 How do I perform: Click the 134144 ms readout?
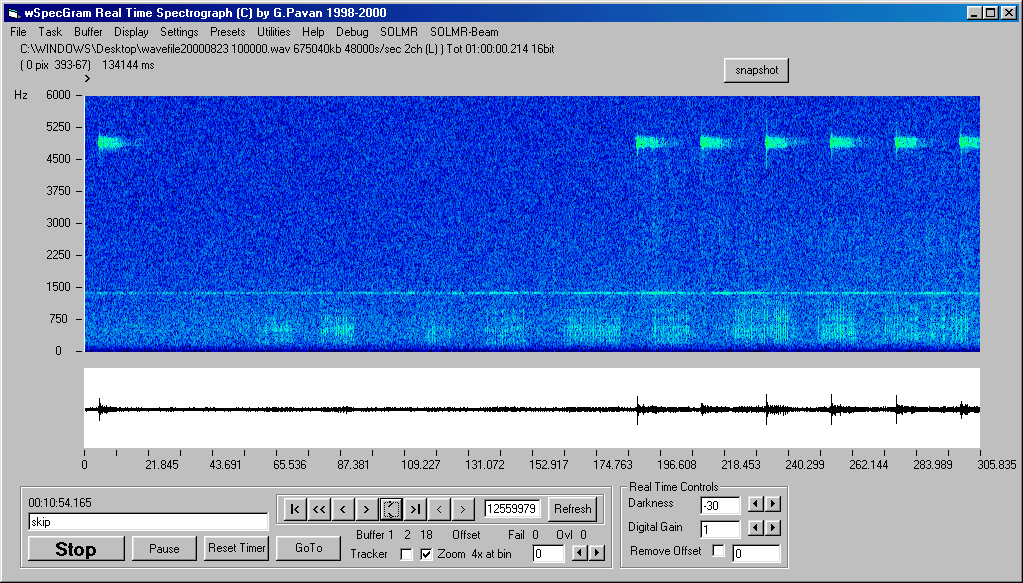129,65
